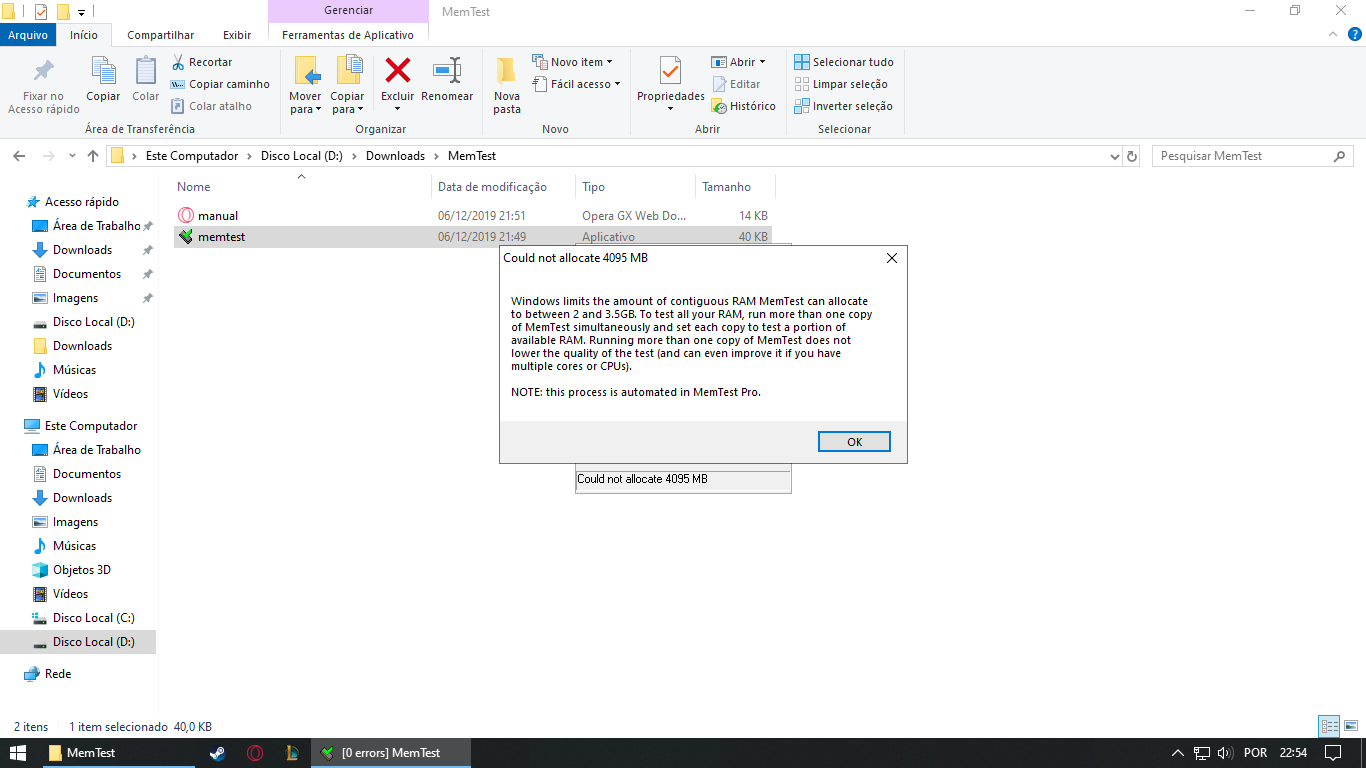
Task: Click the Propriedades icon
Action: coord(670,71)
